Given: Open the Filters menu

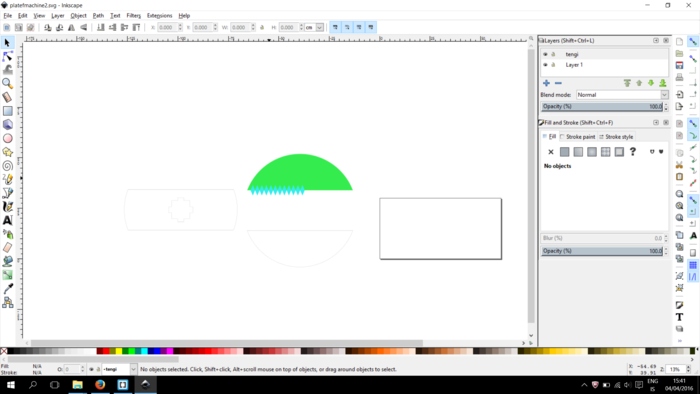Looking at the screenshot, I should [133, 16].
